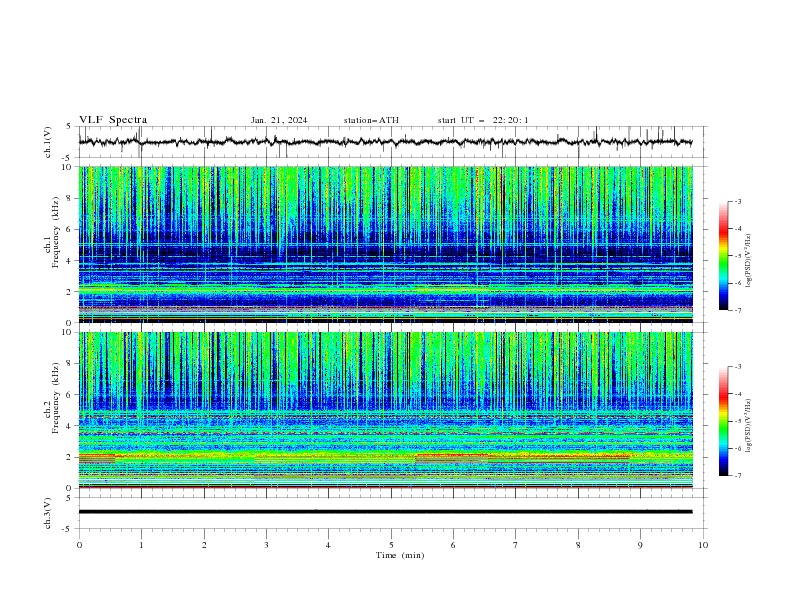Click the ch.2 "Frequency (kHz)" axis label

pos(56,398)
